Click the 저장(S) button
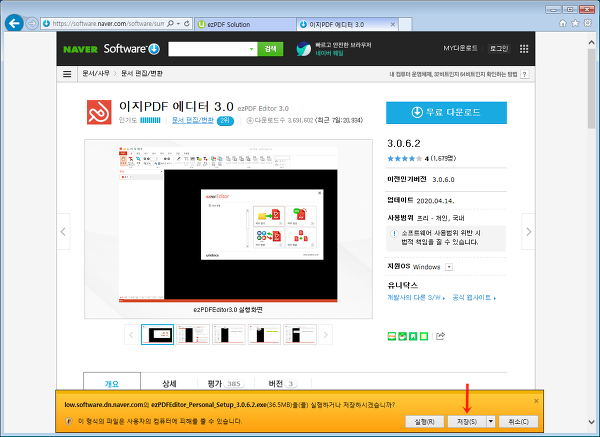600x437 pixels. [x=467, y=421]
